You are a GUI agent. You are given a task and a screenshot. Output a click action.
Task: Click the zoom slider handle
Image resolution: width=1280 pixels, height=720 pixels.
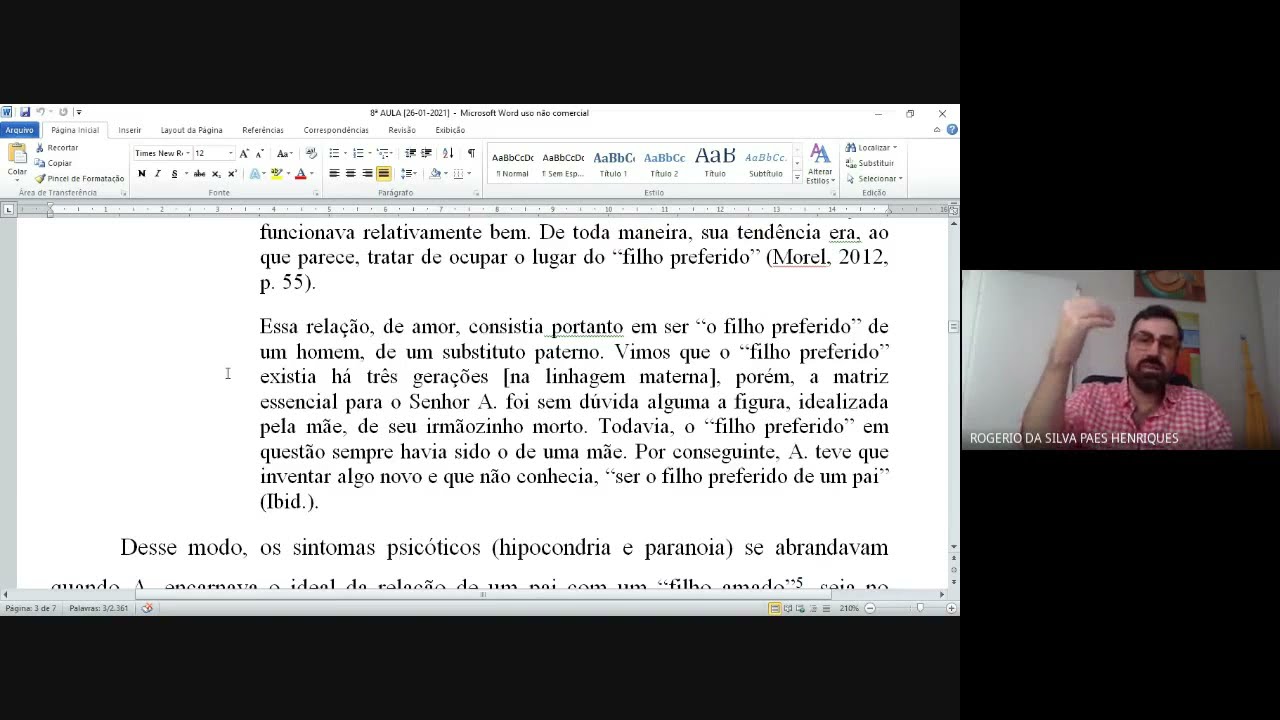click(920, 608)
